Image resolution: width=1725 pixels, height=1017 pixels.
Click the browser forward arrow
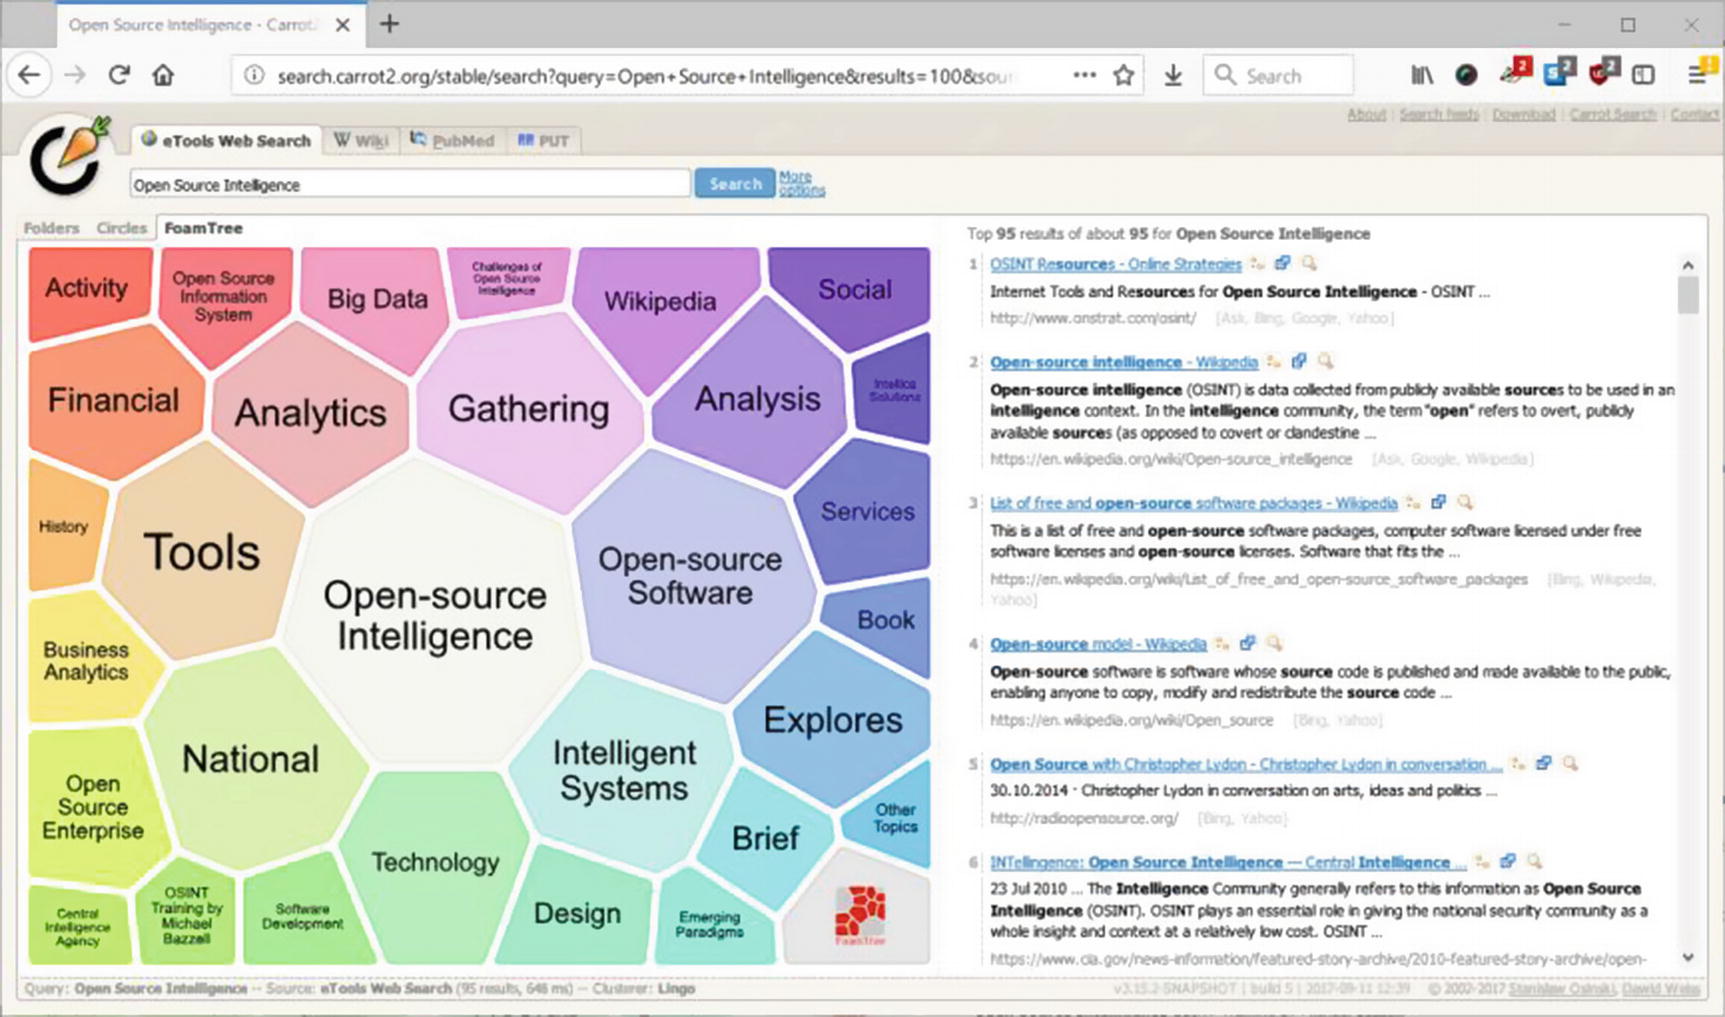pos(75,75)
